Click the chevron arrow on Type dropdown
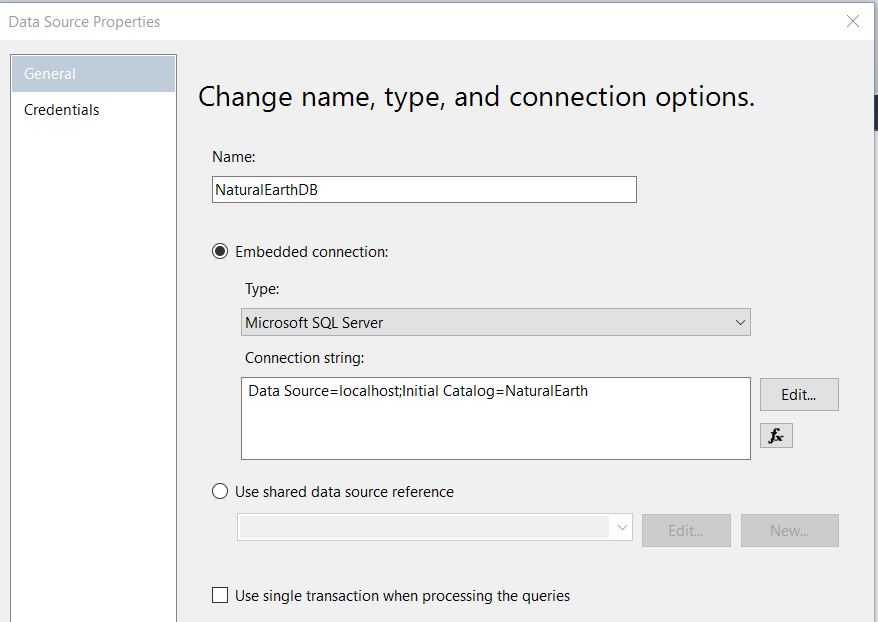 click(x=740, y=322)
